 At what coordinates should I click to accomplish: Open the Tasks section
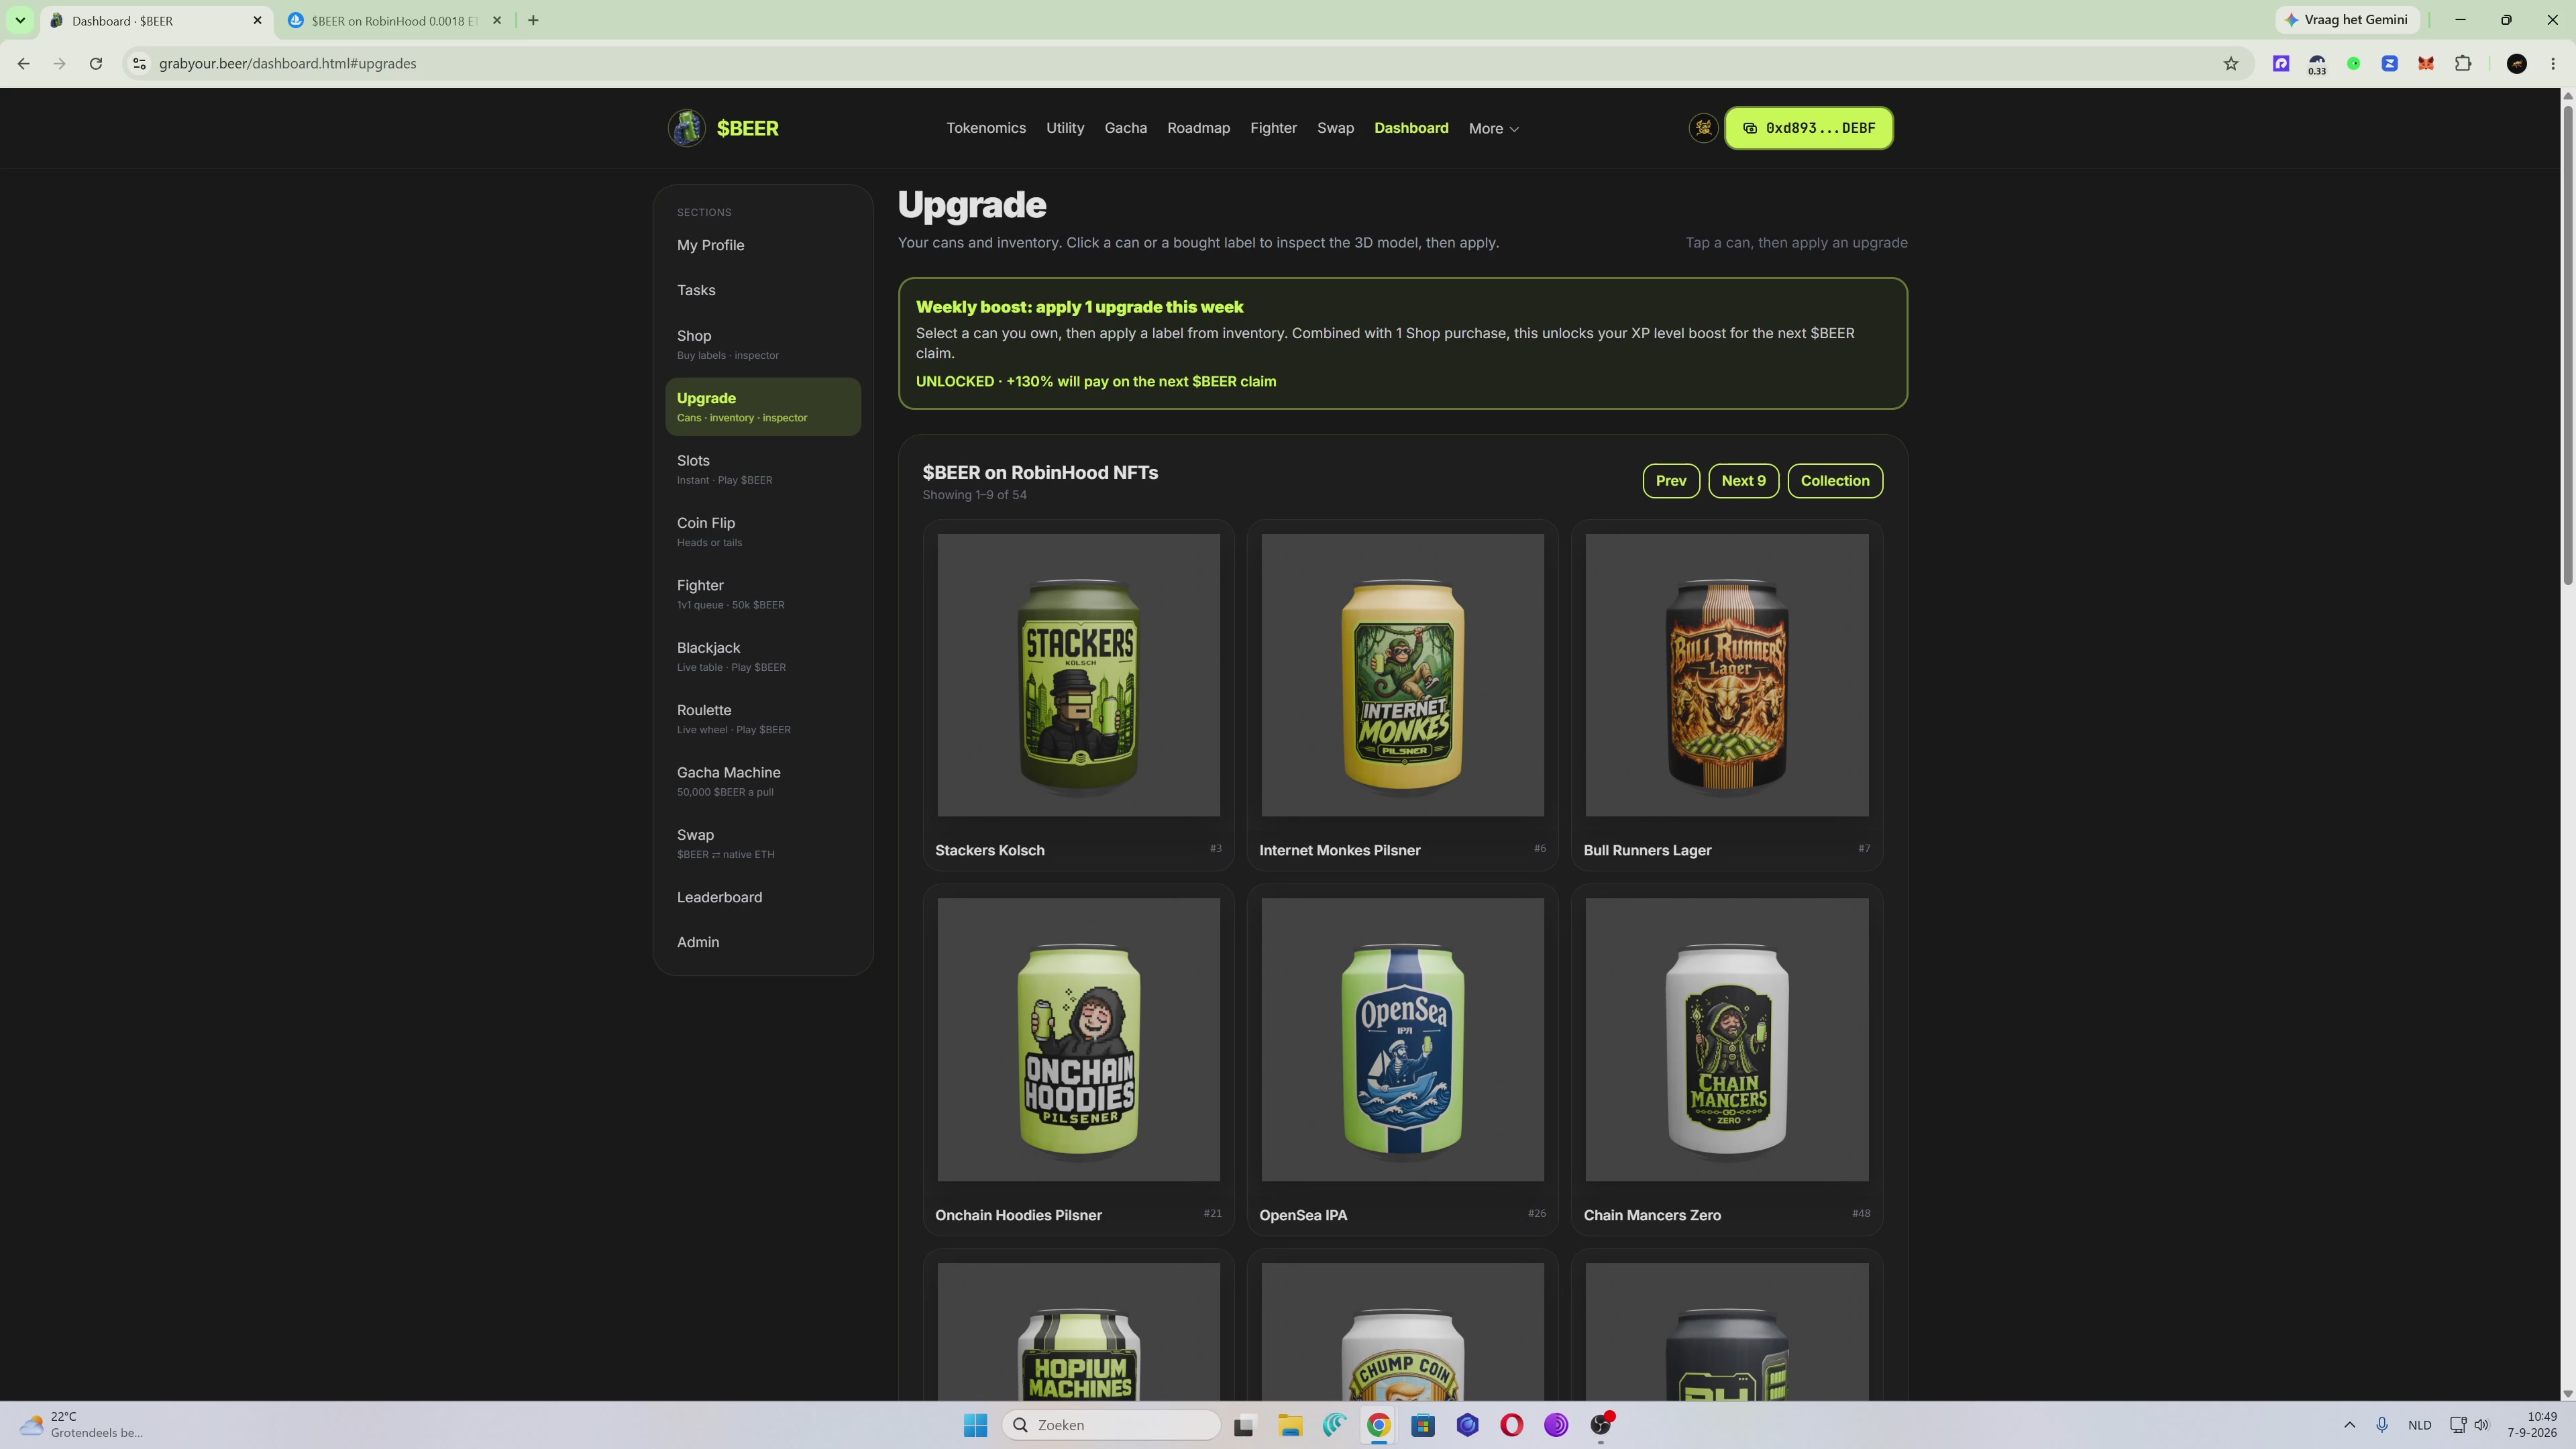(762, 290)
